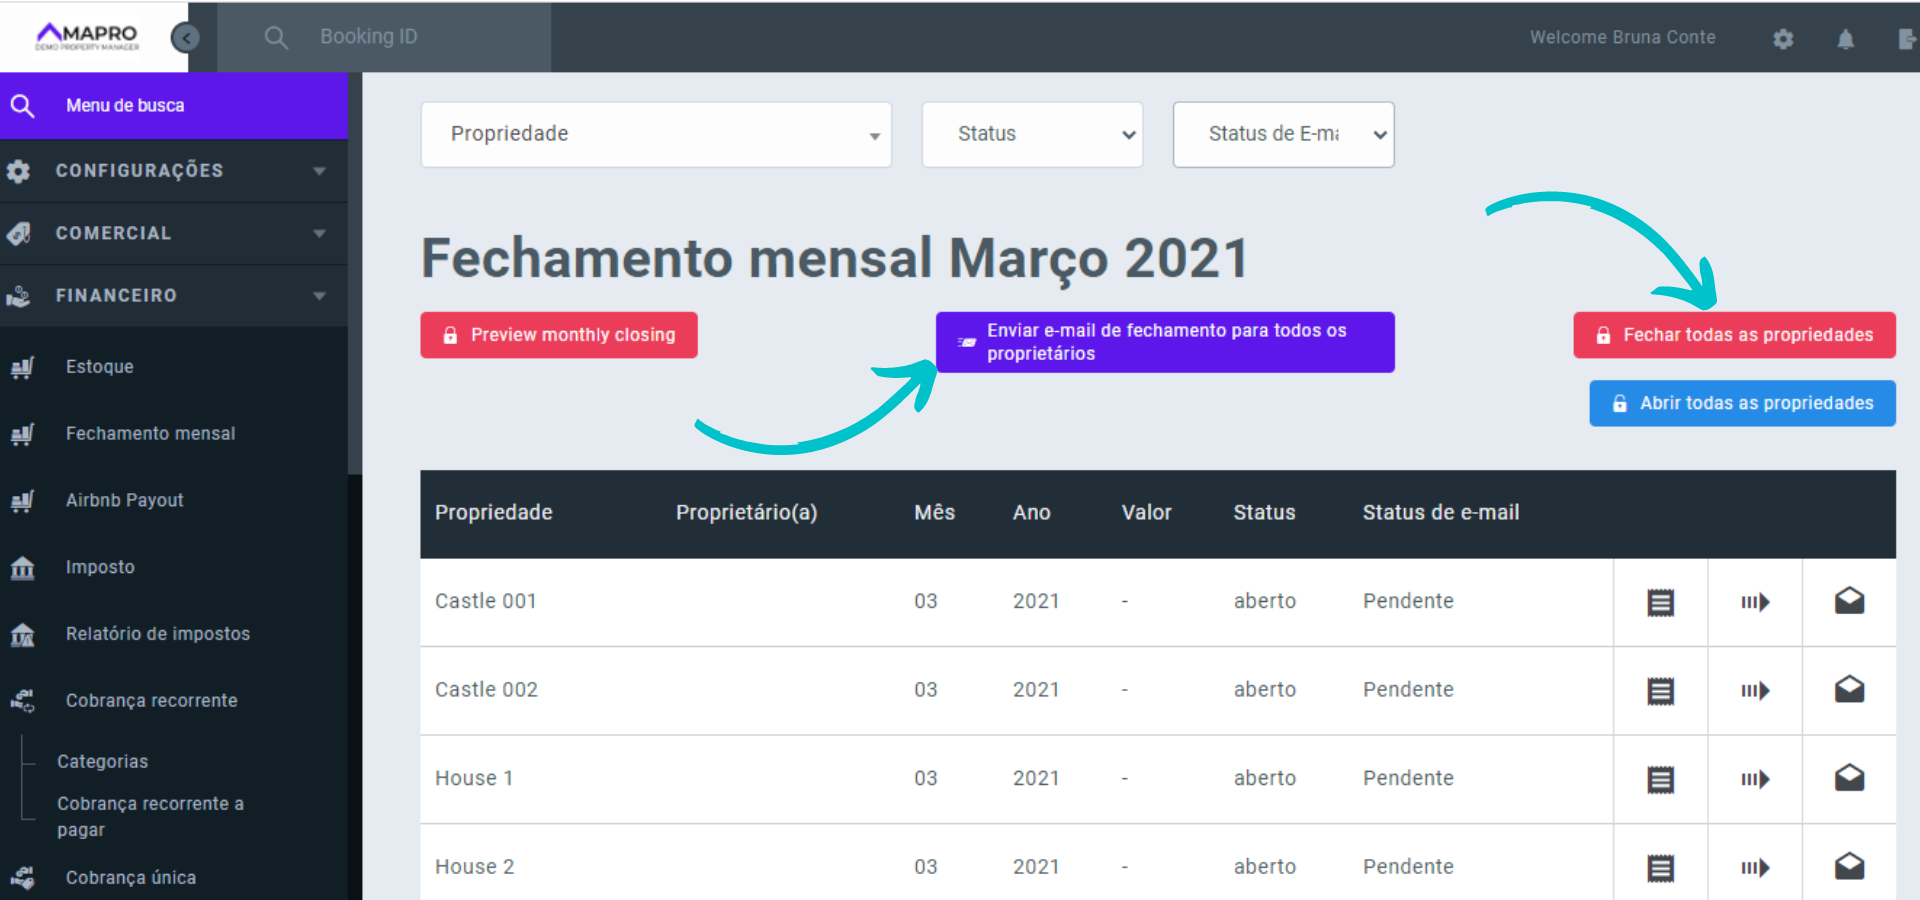Open the Propriedade dropdown filter
Image resolution: width=1920 pixels, height=900 pixels.
pyautogui.click(x=655, y=134)
